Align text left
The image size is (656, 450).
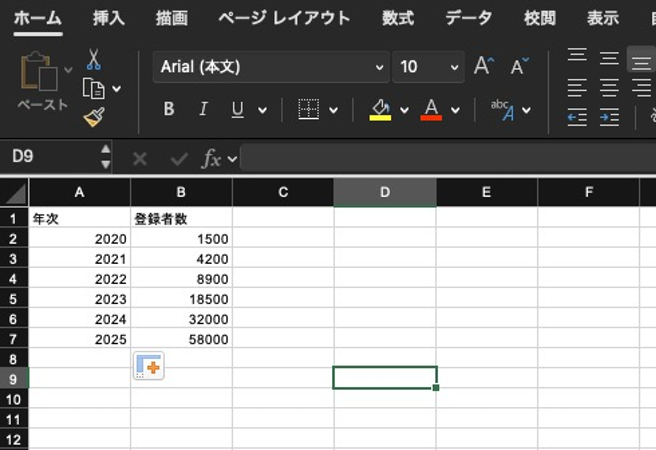pyautogui.click(x=577, y=88)
